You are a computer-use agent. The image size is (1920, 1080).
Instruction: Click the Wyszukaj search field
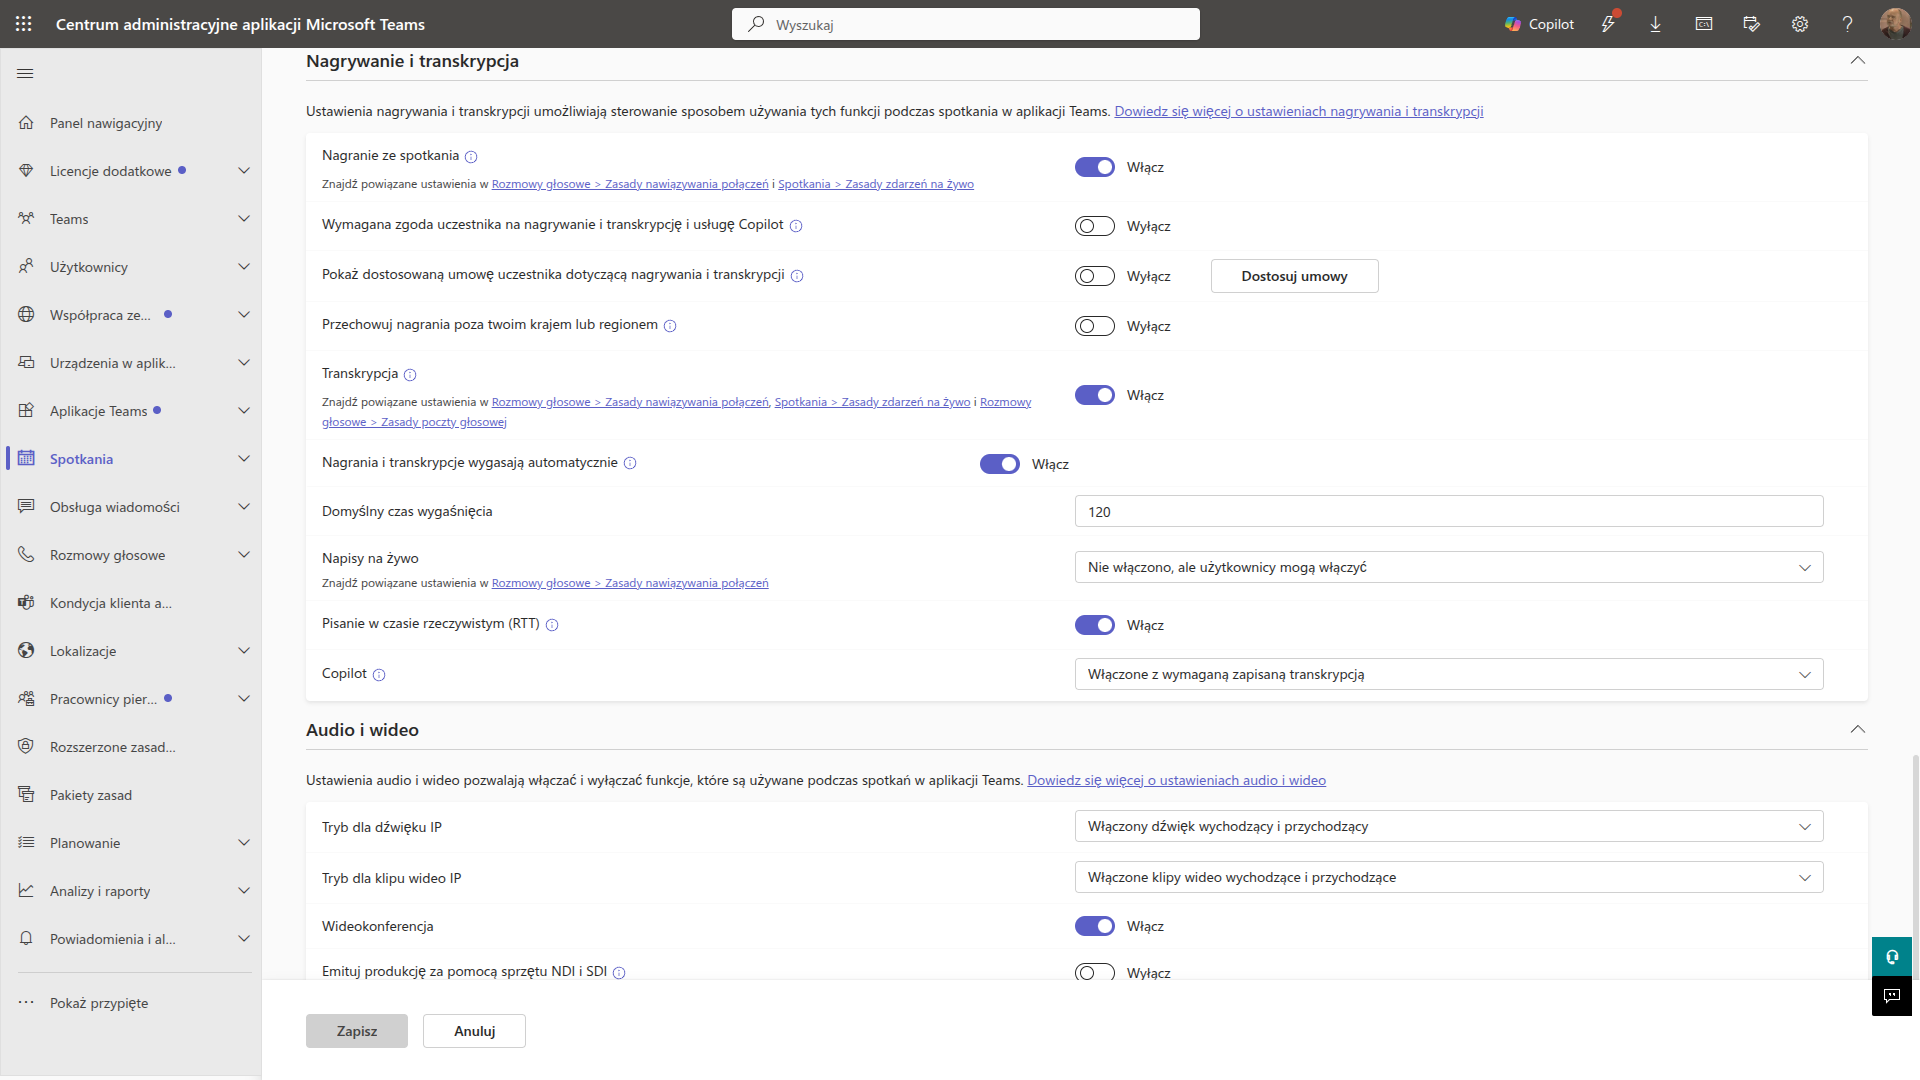click(966, 24)
